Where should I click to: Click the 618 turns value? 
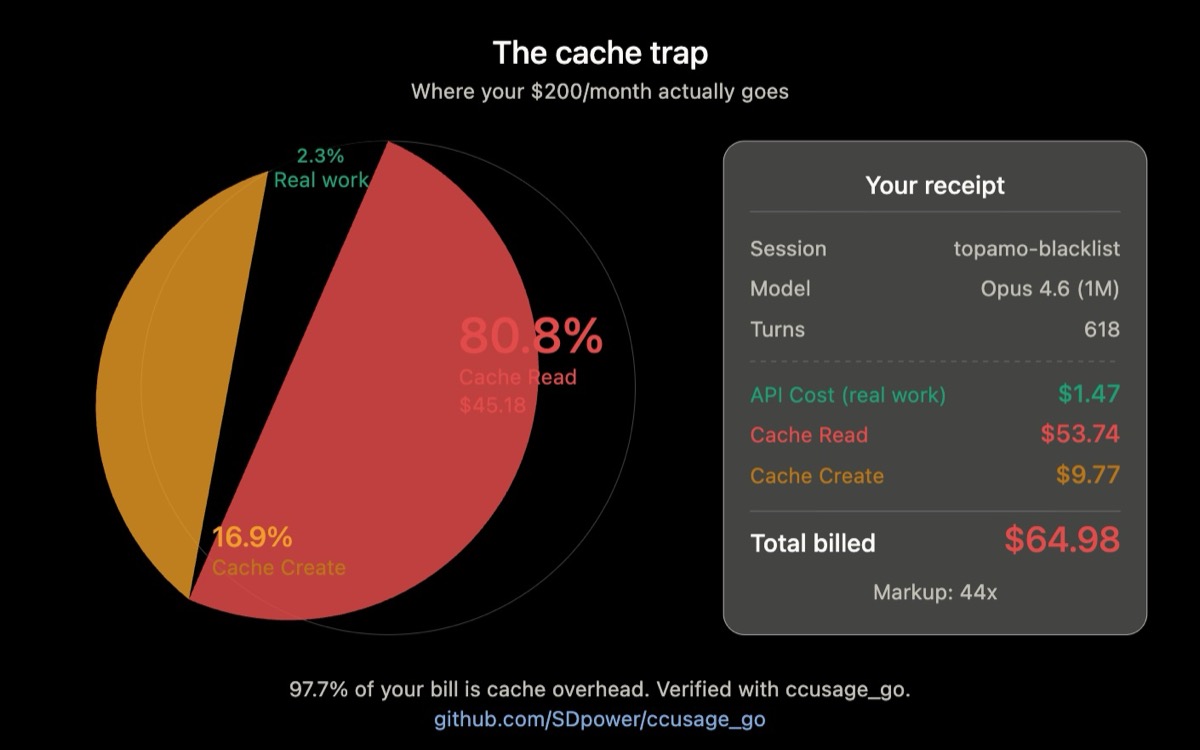(x=1101, y=329)
